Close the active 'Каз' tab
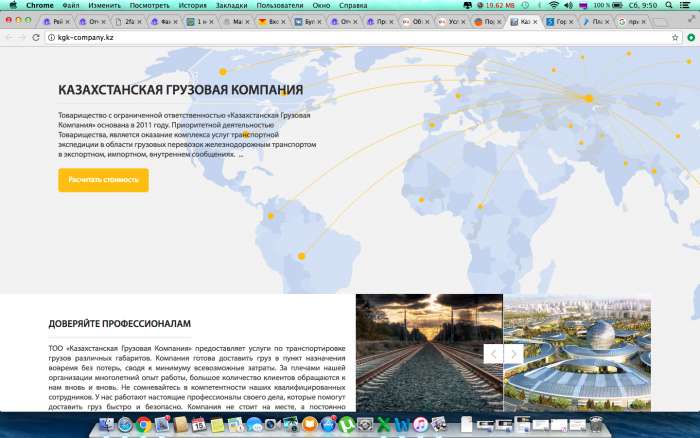Image resolution: width=700 pixels, height=438 pixels. pyautogui.click(x=535, y=21)
